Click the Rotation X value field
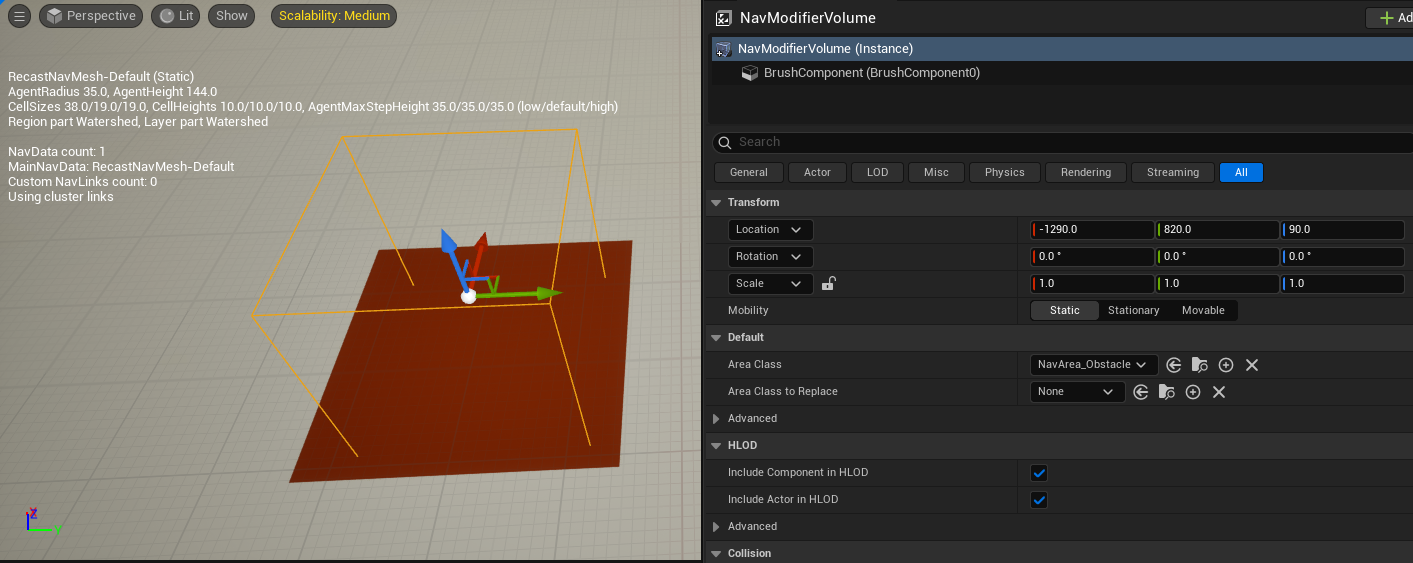 [1092, 257]
